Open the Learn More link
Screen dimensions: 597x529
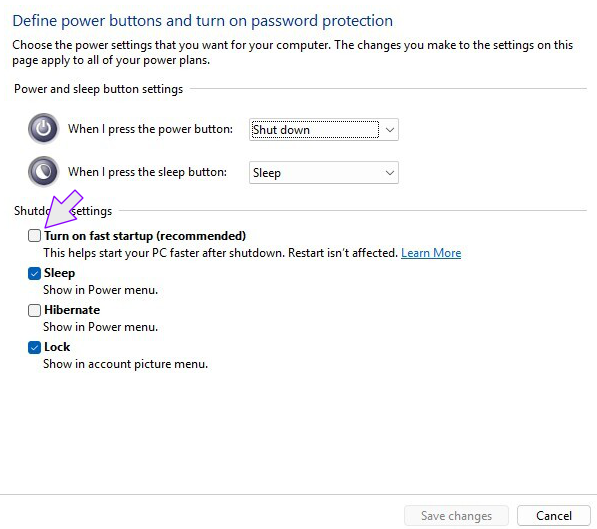click(x=431, y=253)
